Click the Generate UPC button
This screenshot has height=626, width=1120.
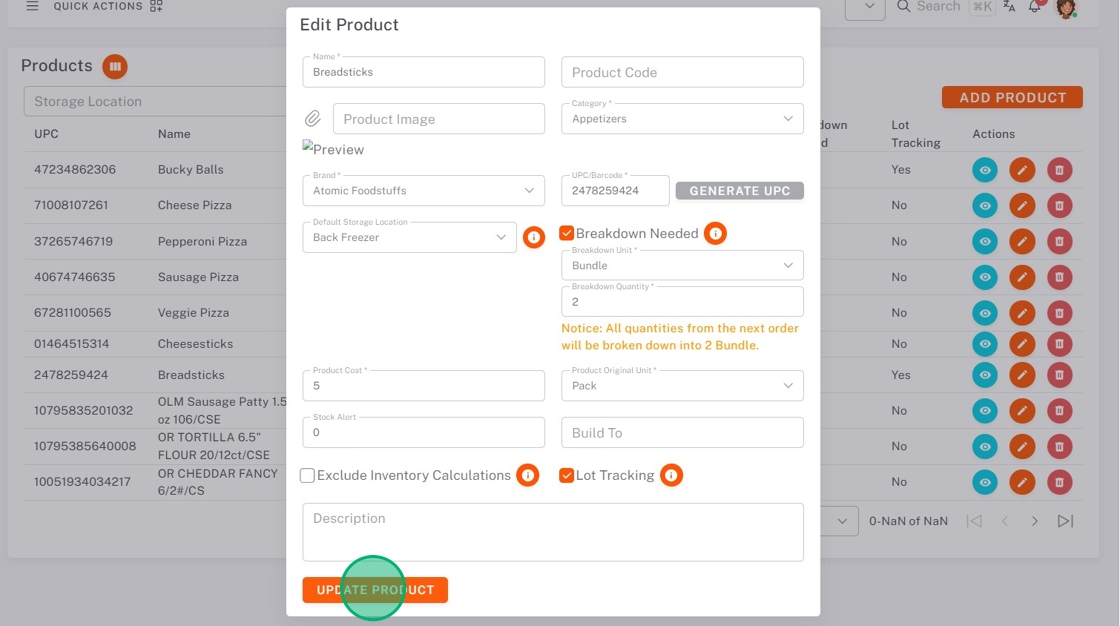coord(739,191)
